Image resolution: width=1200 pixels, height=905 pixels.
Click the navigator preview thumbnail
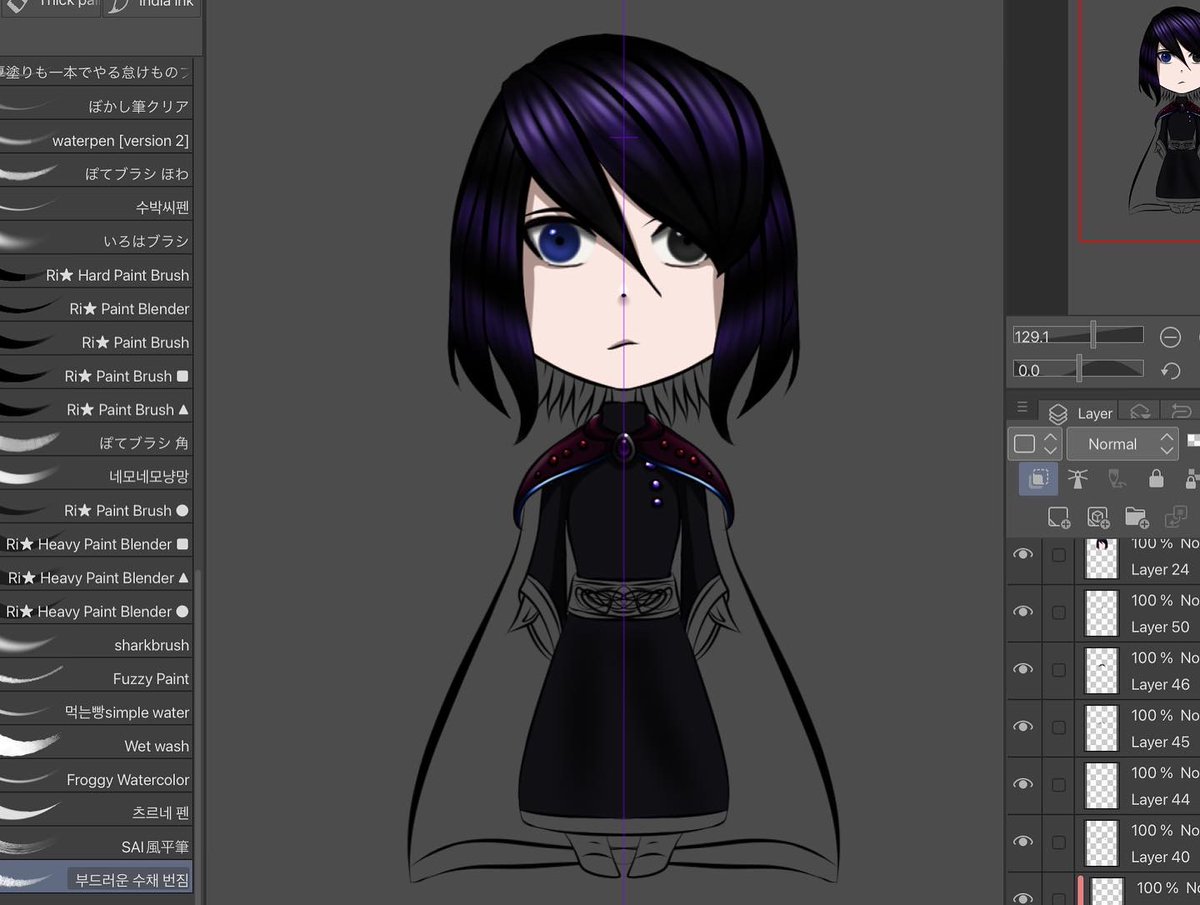point(1140,120)
